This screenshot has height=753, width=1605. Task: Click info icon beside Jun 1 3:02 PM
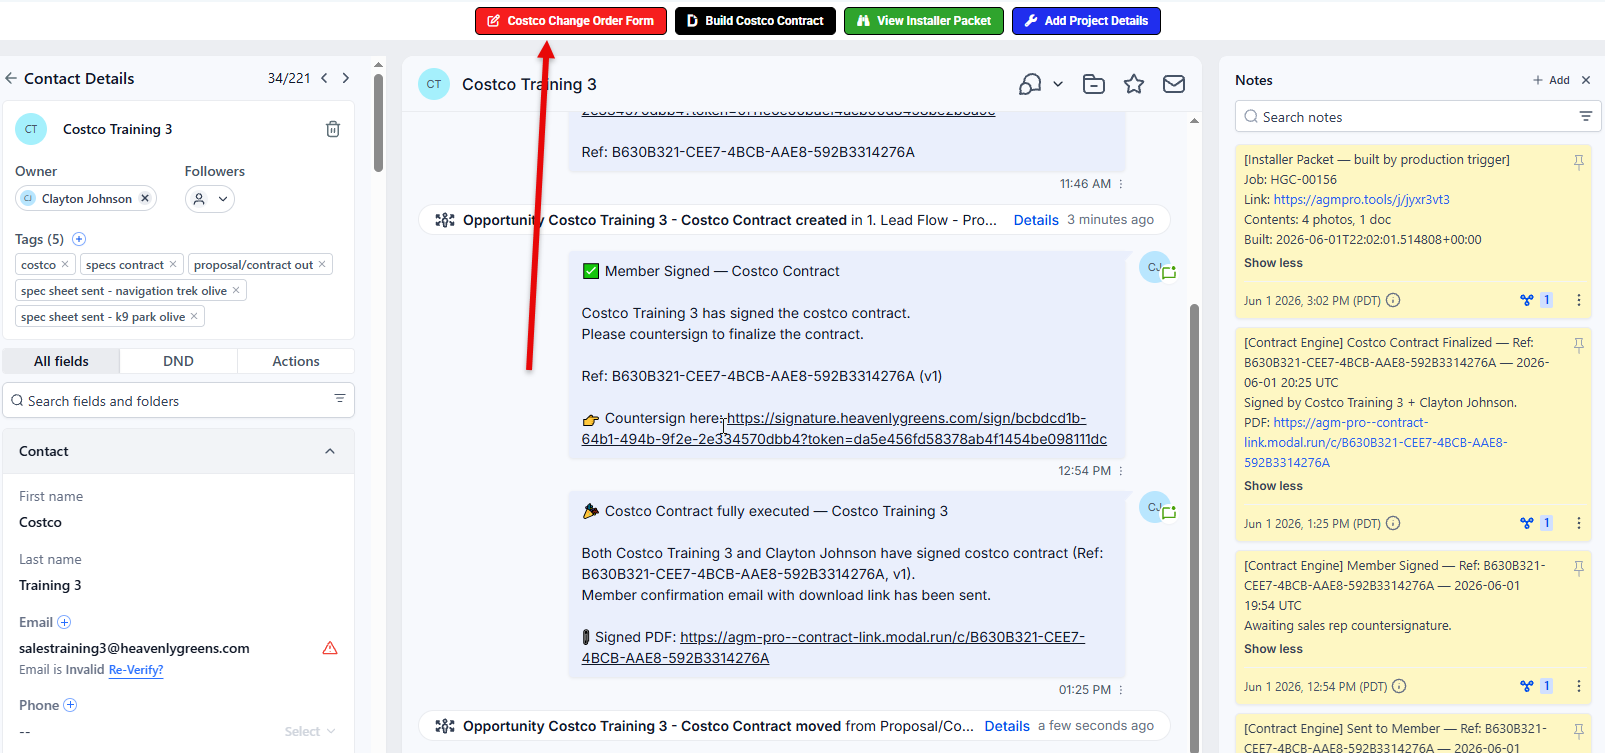[x=1393, y=300]
